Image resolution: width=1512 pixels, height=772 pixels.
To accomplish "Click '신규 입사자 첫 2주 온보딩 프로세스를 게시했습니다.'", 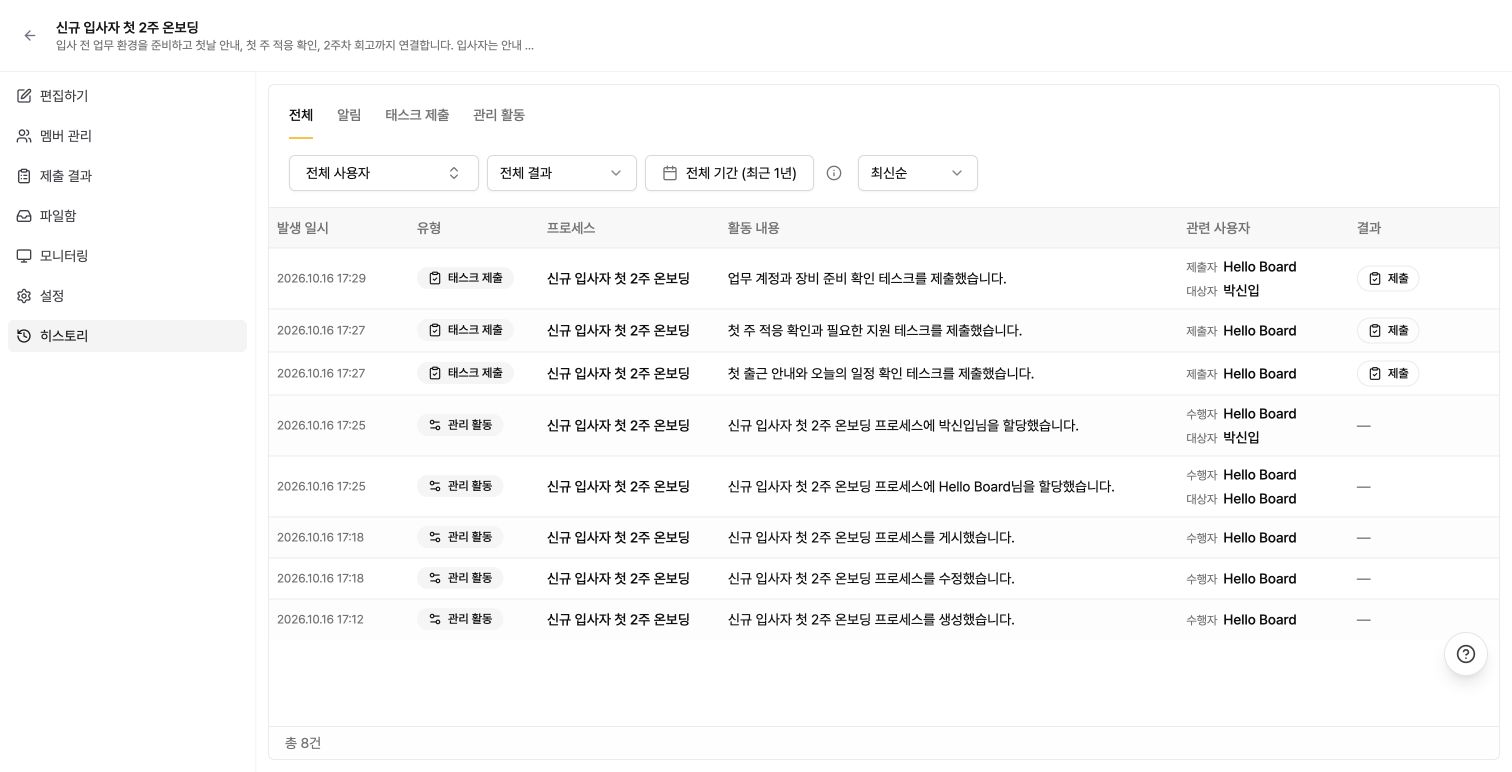I will tap(871, 538).
